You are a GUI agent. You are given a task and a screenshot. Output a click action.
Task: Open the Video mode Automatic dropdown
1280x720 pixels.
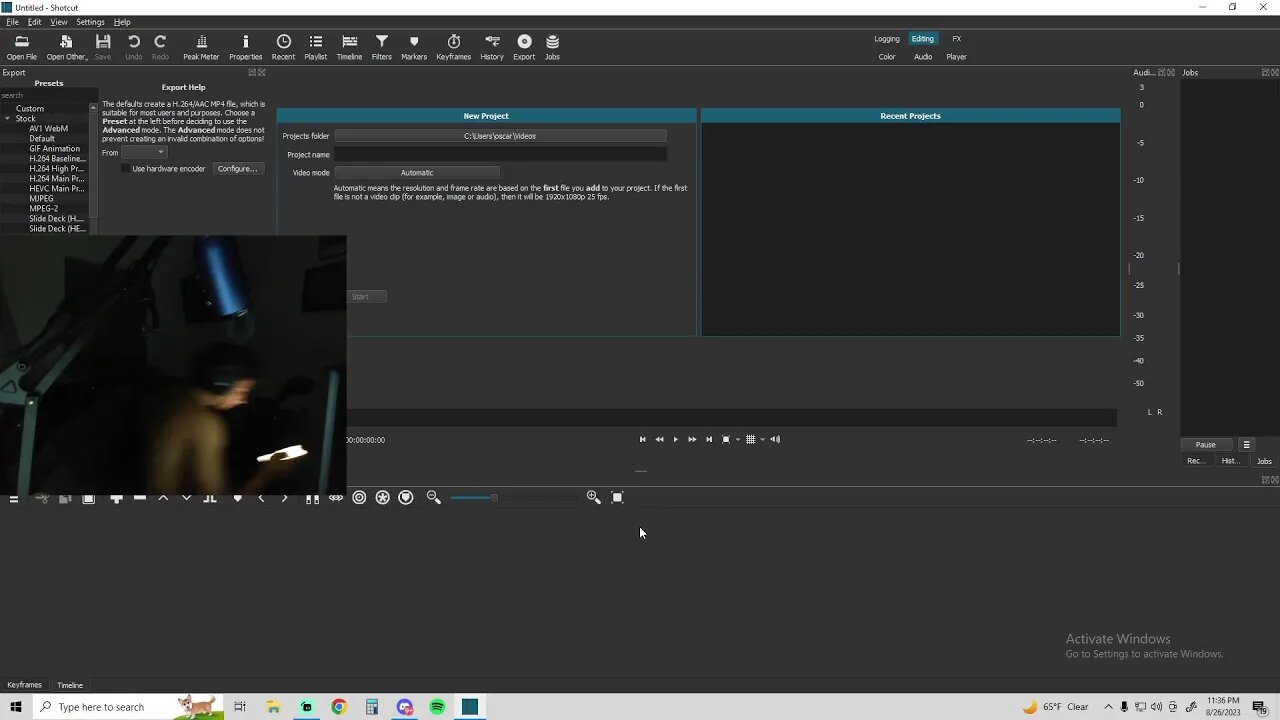pos(416,173)
